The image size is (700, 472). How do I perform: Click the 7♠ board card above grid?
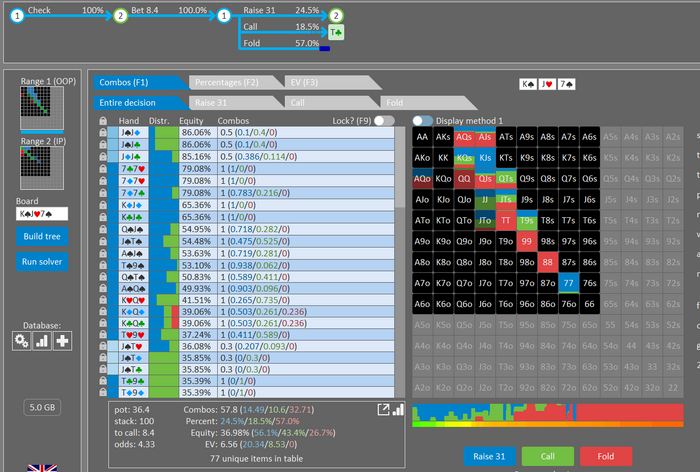[567, 84]
